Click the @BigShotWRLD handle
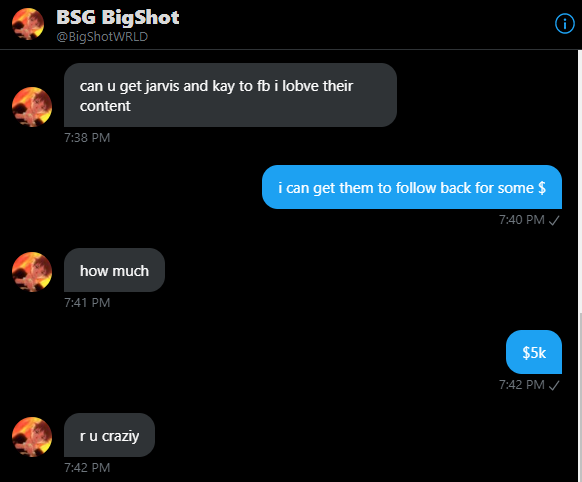The width and height of the screenshot is (582, 482). [x=102, y=37]
